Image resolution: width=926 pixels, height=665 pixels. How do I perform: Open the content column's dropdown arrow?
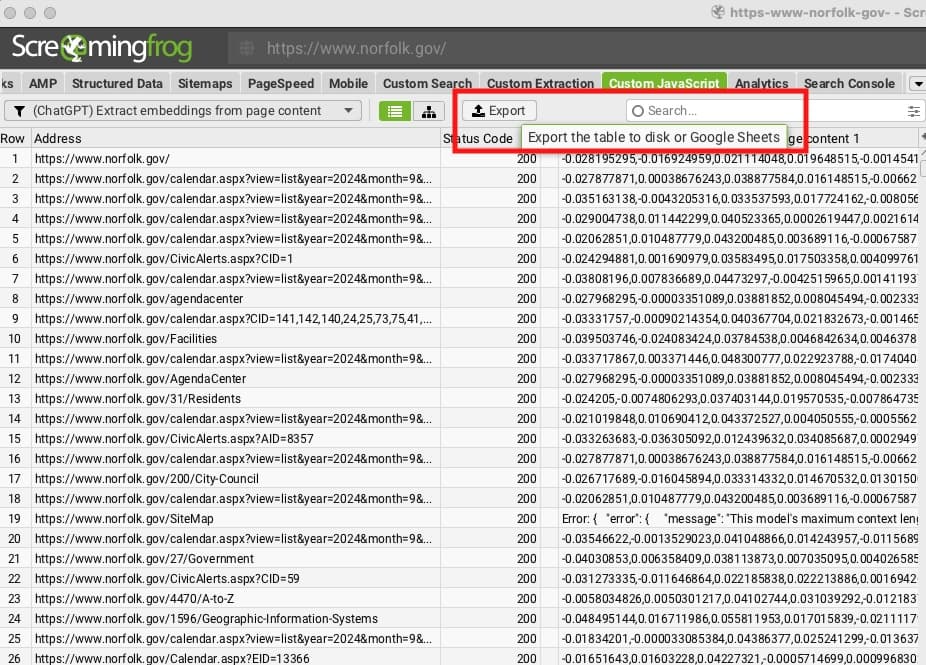(x=923, y=136)
